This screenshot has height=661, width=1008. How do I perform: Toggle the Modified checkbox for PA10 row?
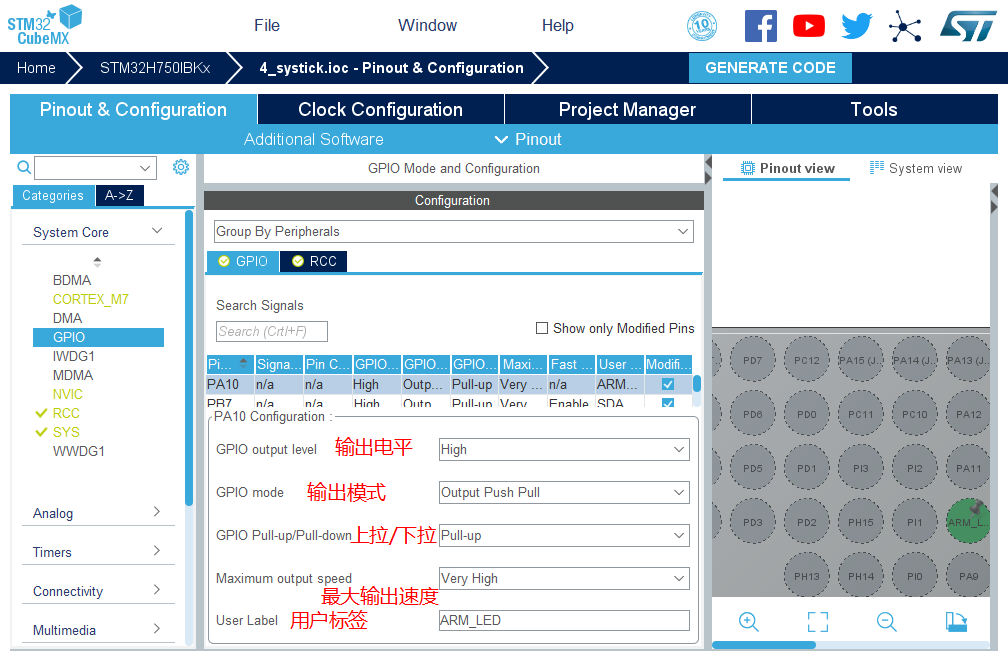click(x=667, y=384)
